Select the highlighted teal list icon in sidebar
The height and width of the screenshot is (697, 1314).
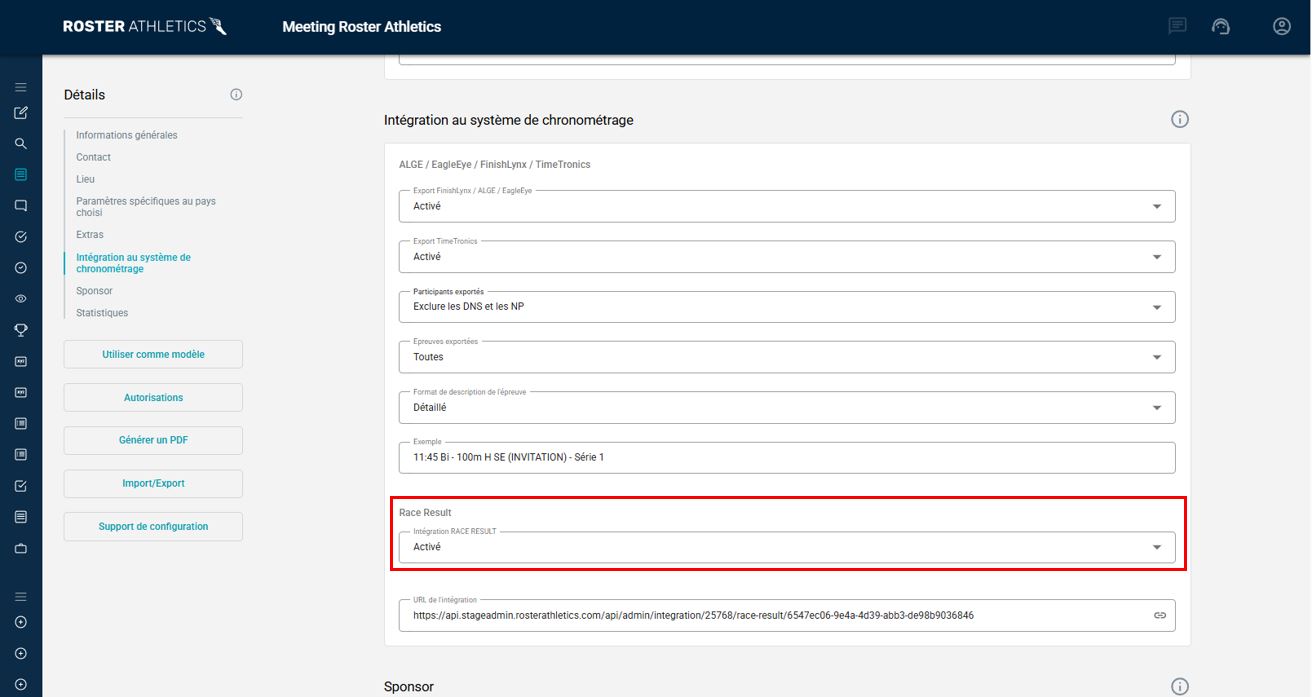tap(21, 175)
